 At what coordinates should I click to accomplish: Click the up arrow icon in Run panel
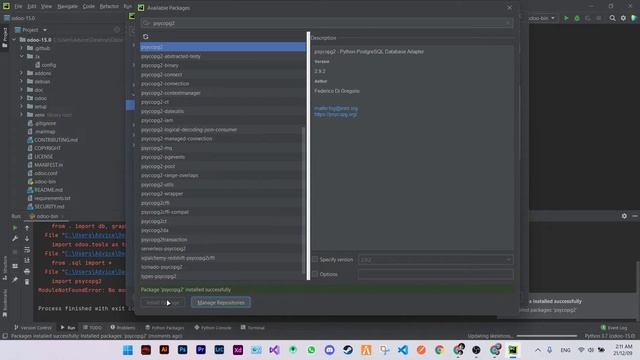tap(27, 228)
